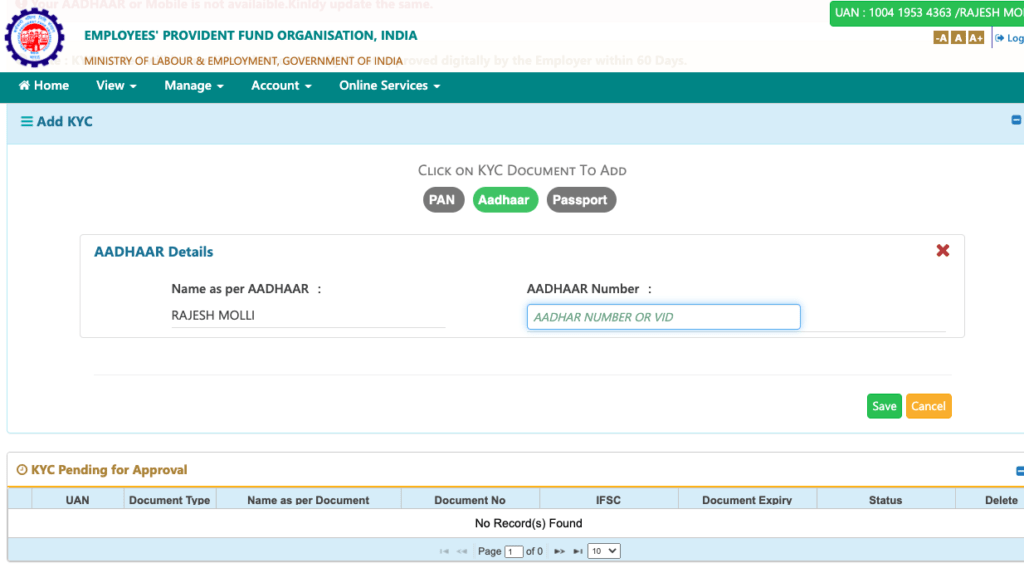Select the Passport document pill

point(581,200)
